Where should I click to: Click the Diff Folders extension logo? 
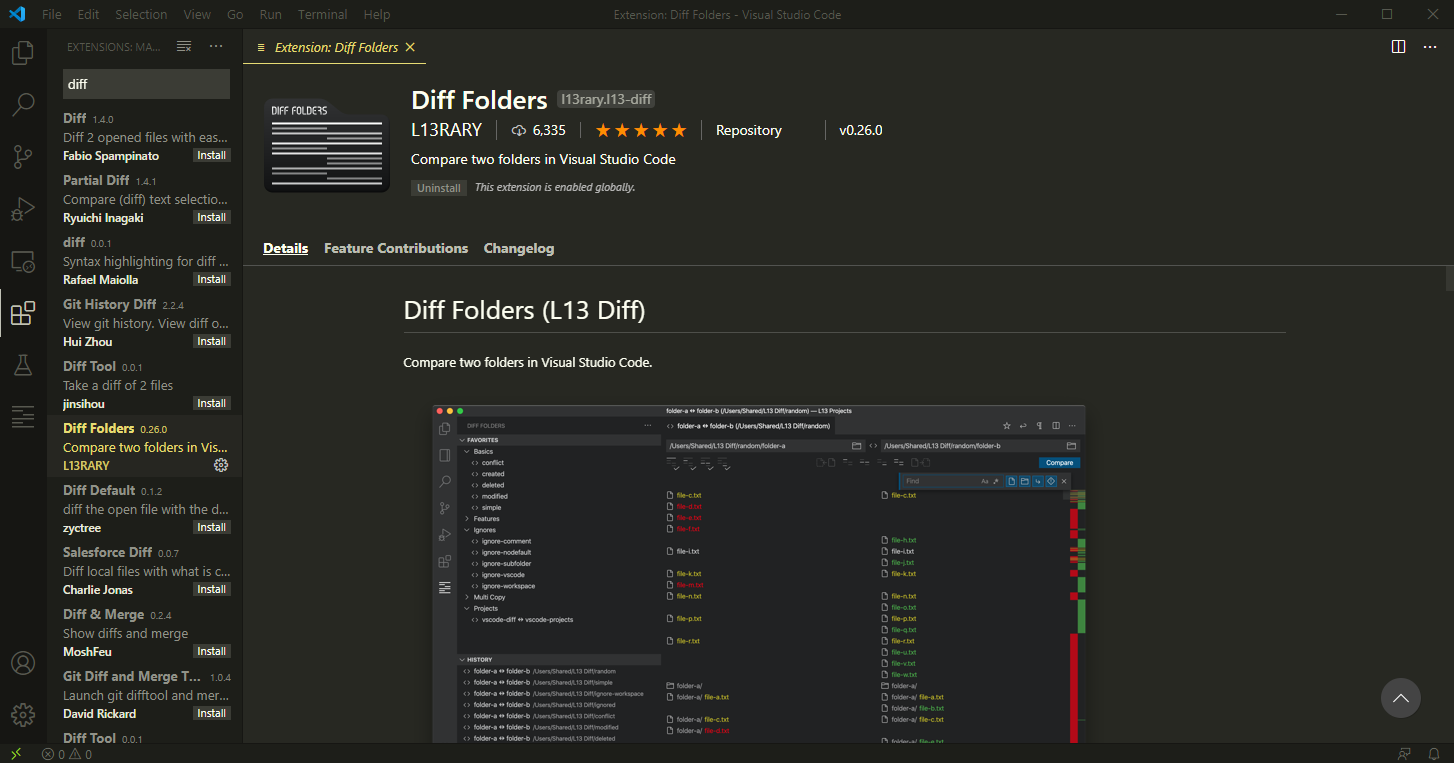pyautogui.click(x=327, y=144)
